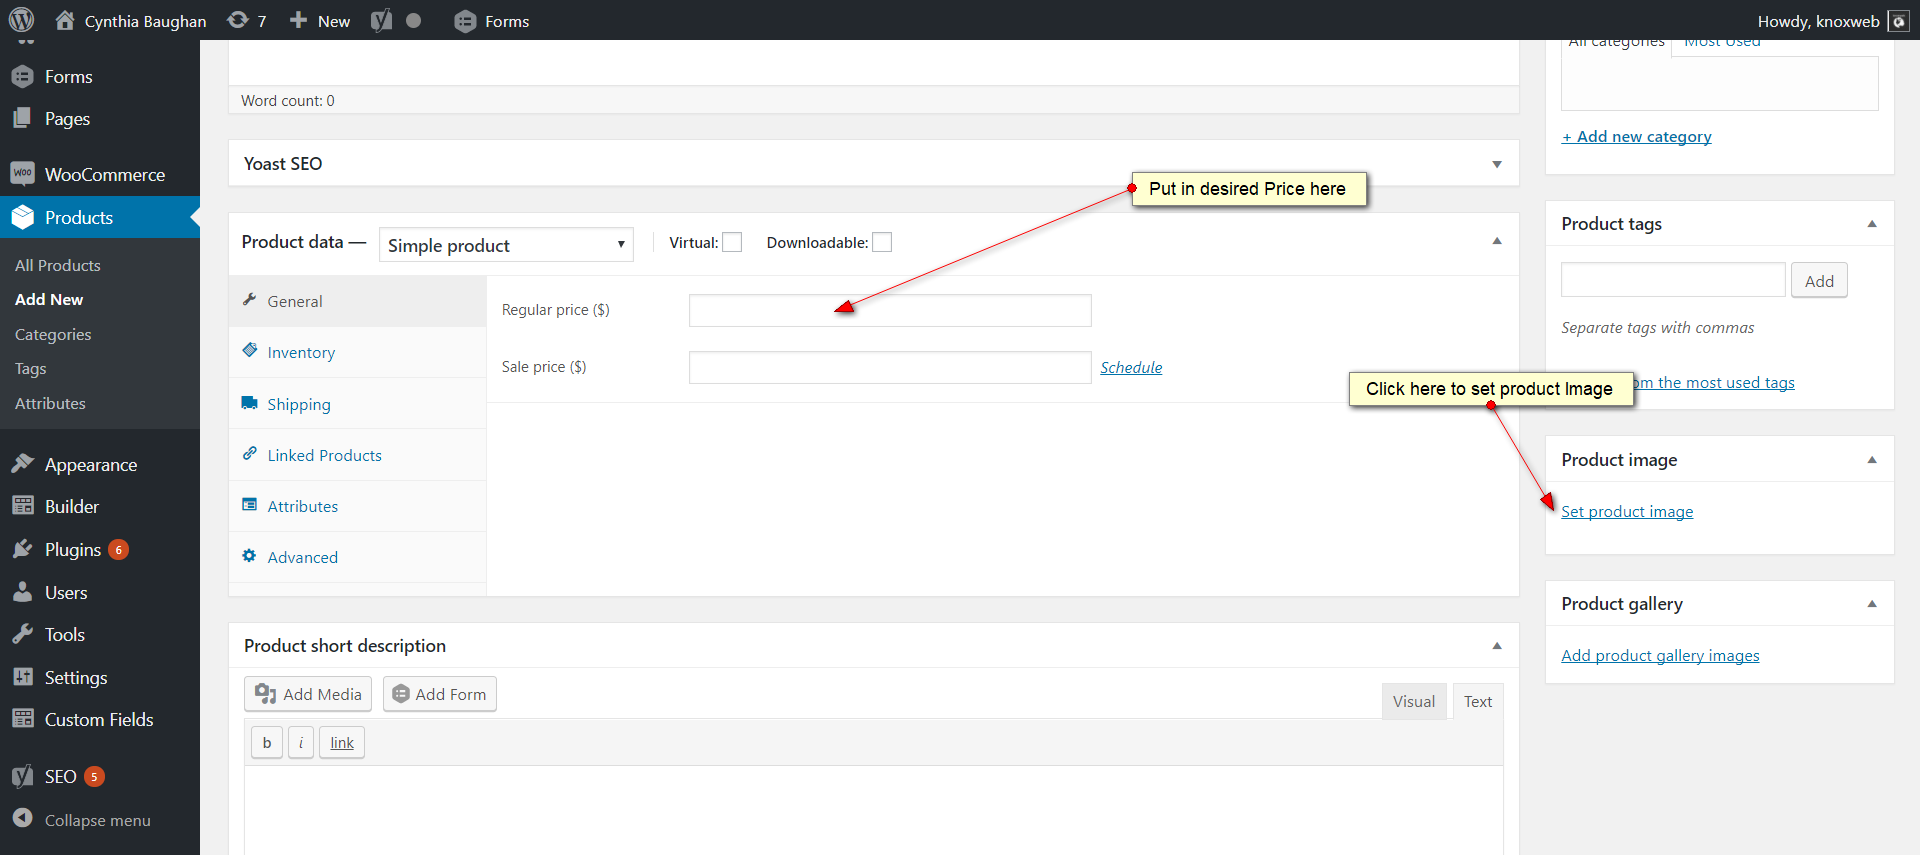
Task: Click the General wrench icon
Action: [x=250, y=300]
